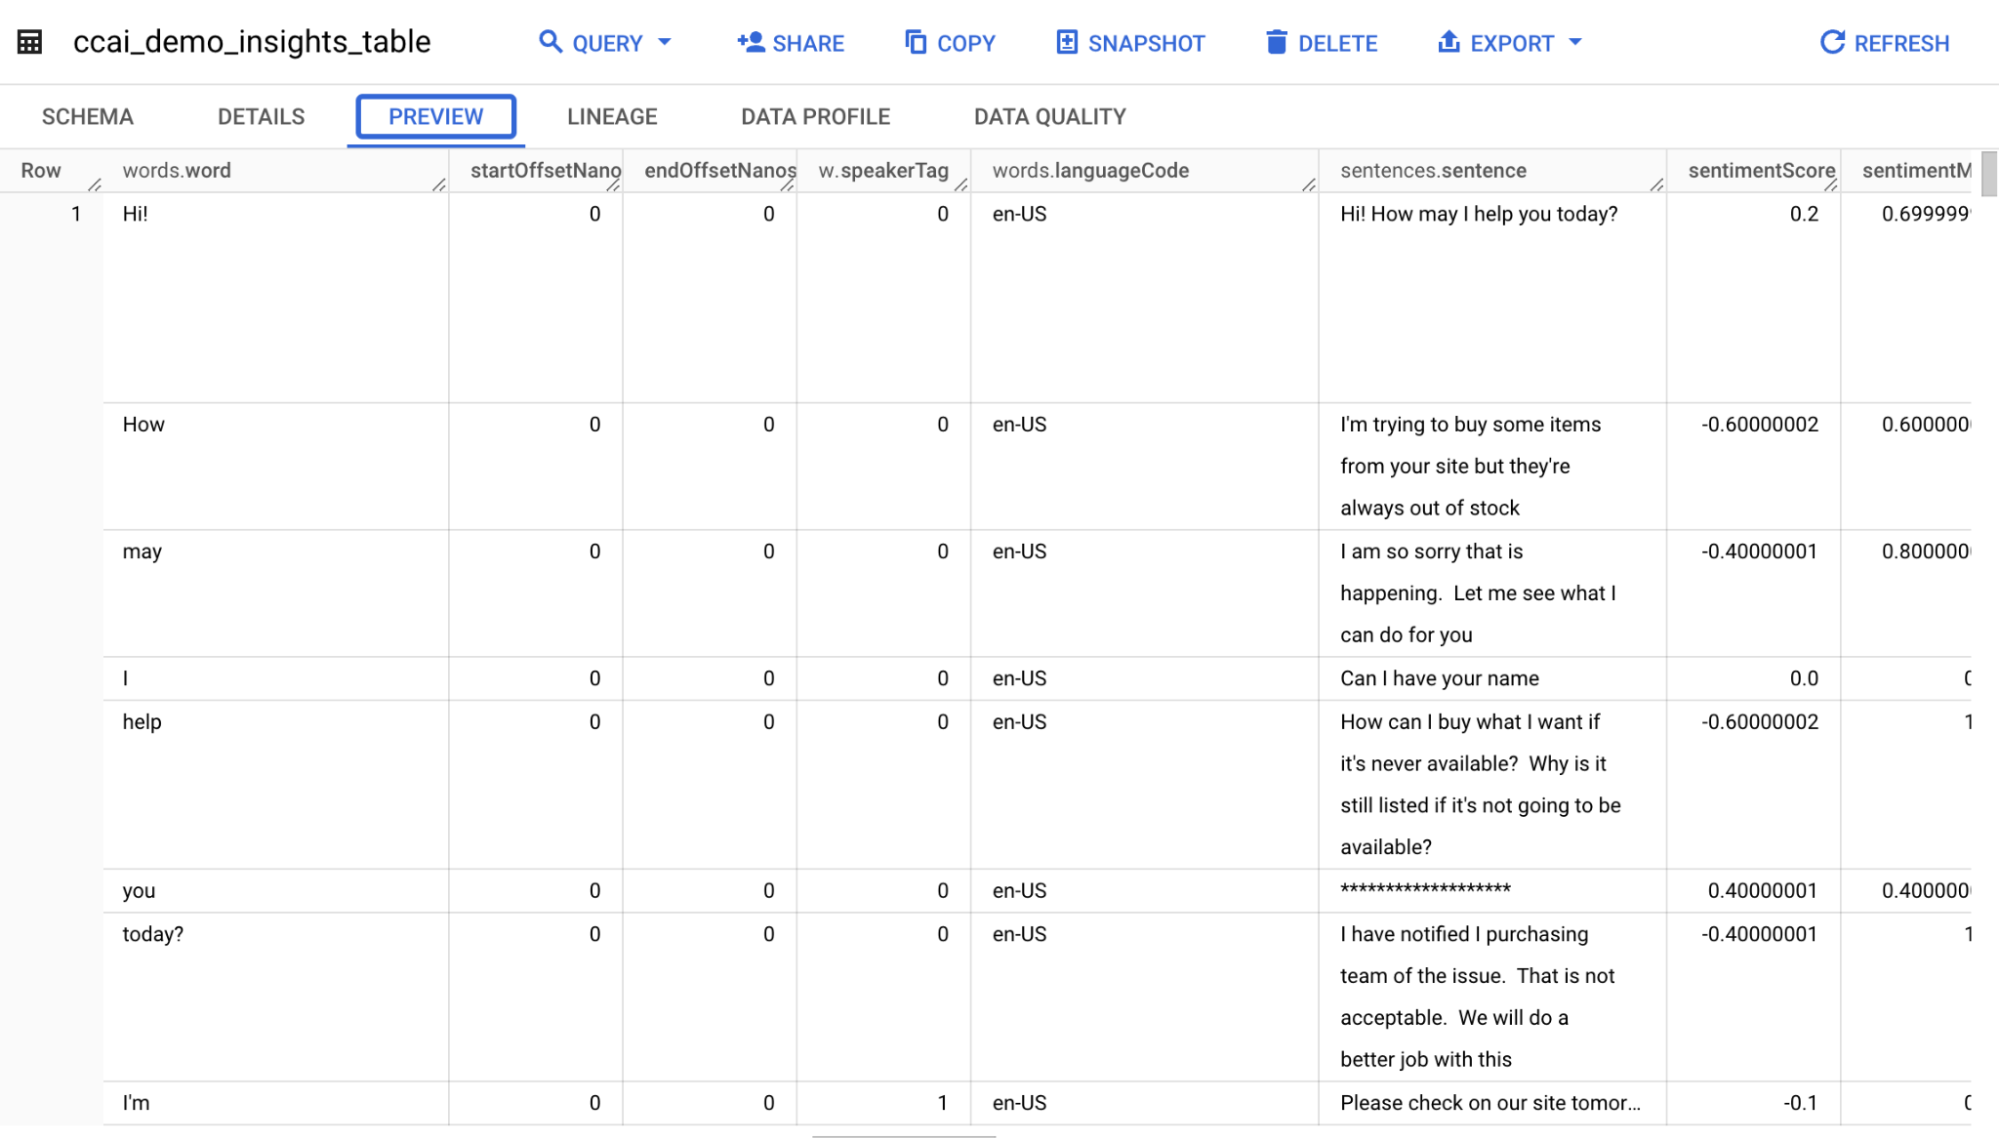The height and width of the screenshot is (1139, 1999).
Task: Click the REFRESH button label
Action: (x=1901, y=42)
